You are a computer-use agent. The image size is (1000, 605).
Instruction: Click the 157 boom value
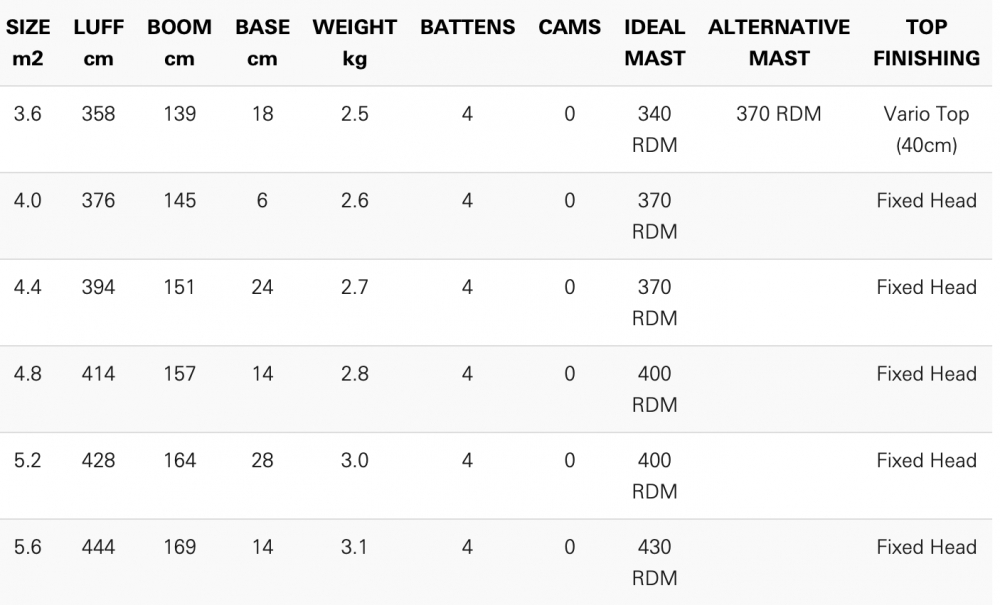pyautogui.click(x=179, y=374)
